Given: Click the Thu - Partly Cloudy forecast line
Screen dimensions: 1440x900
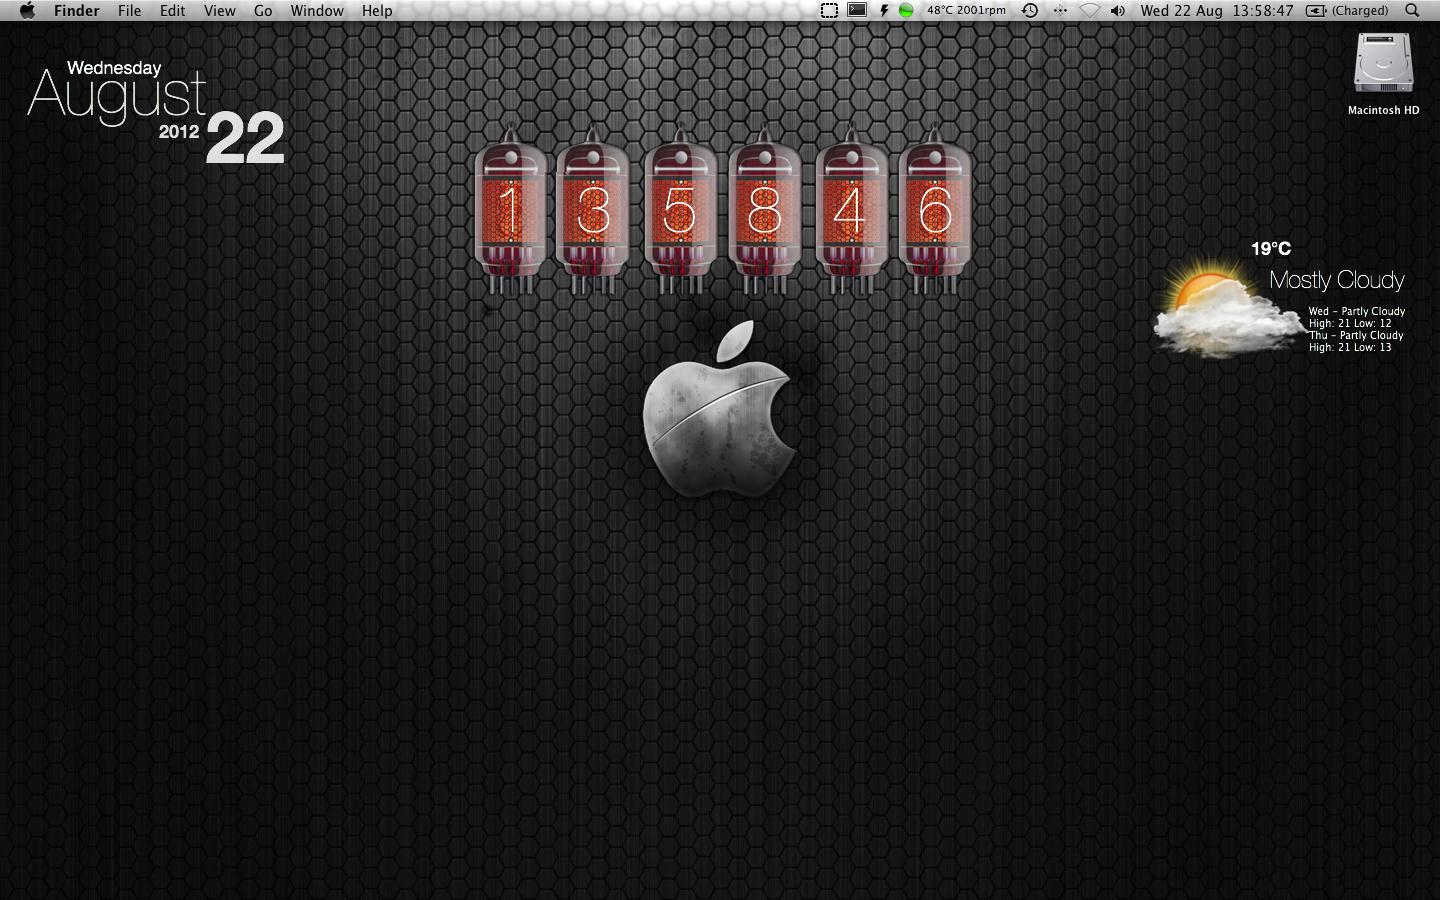Looking at the screenshot, I should click(x=1357, y=335).
